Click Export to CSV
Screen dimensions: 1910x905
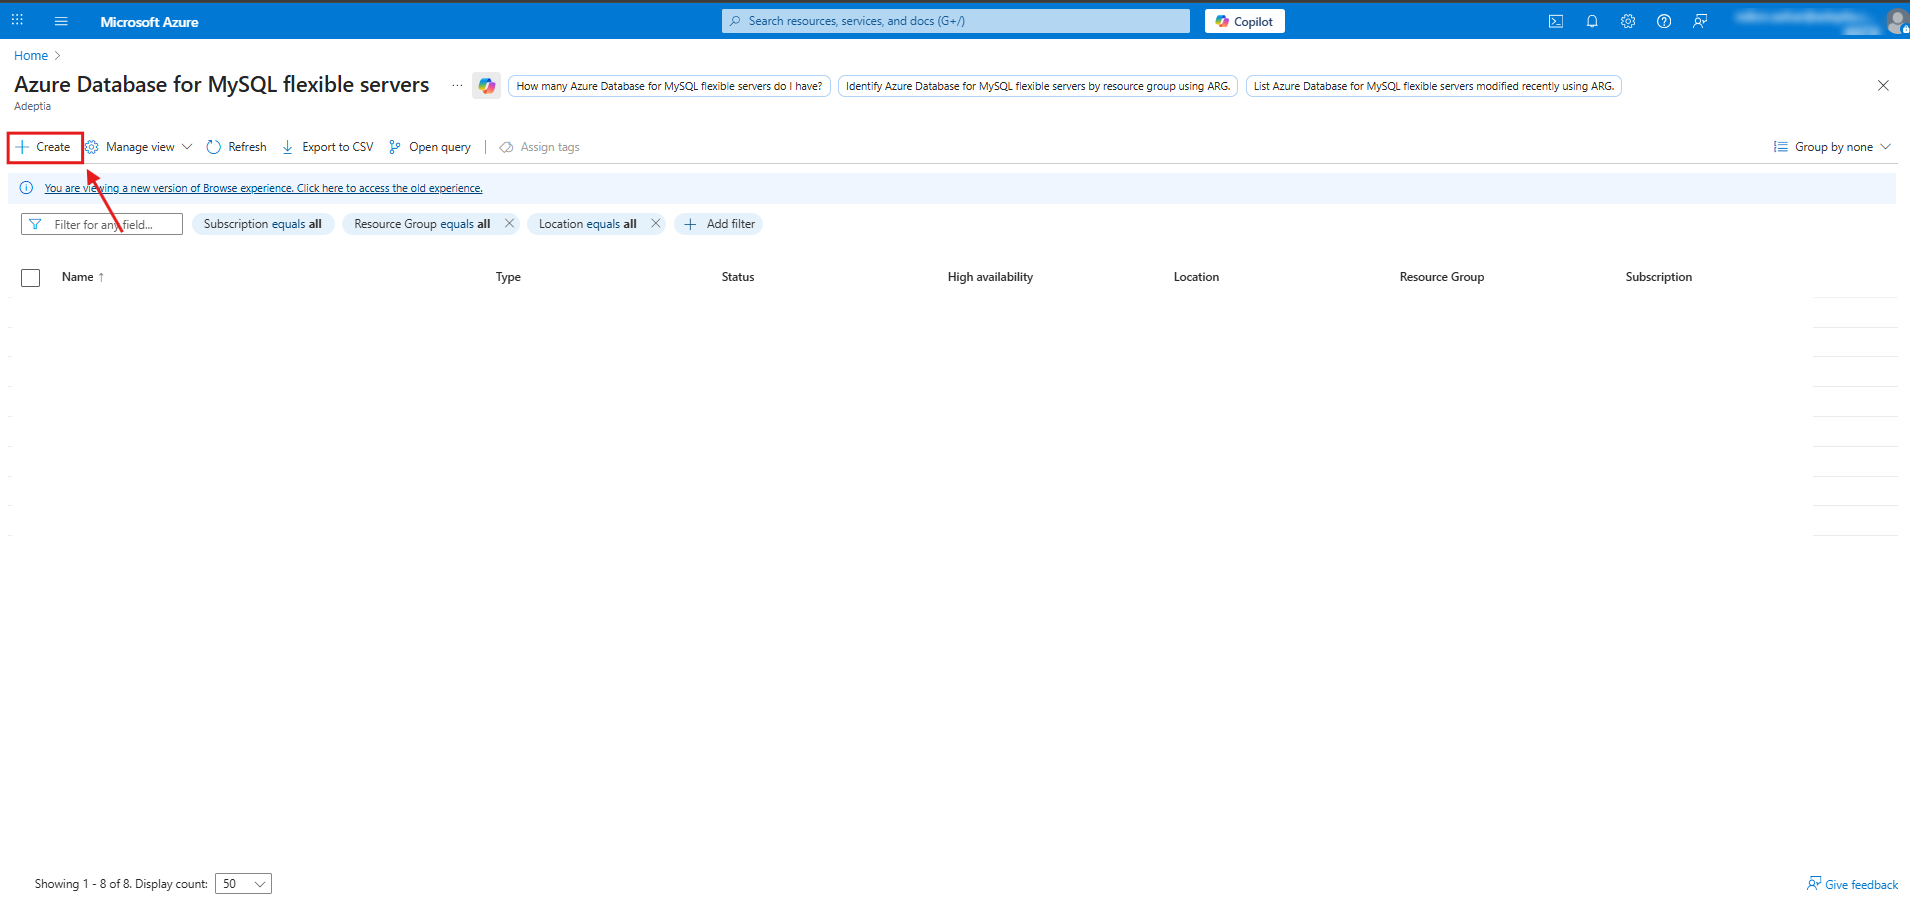(x=328, y=147)
